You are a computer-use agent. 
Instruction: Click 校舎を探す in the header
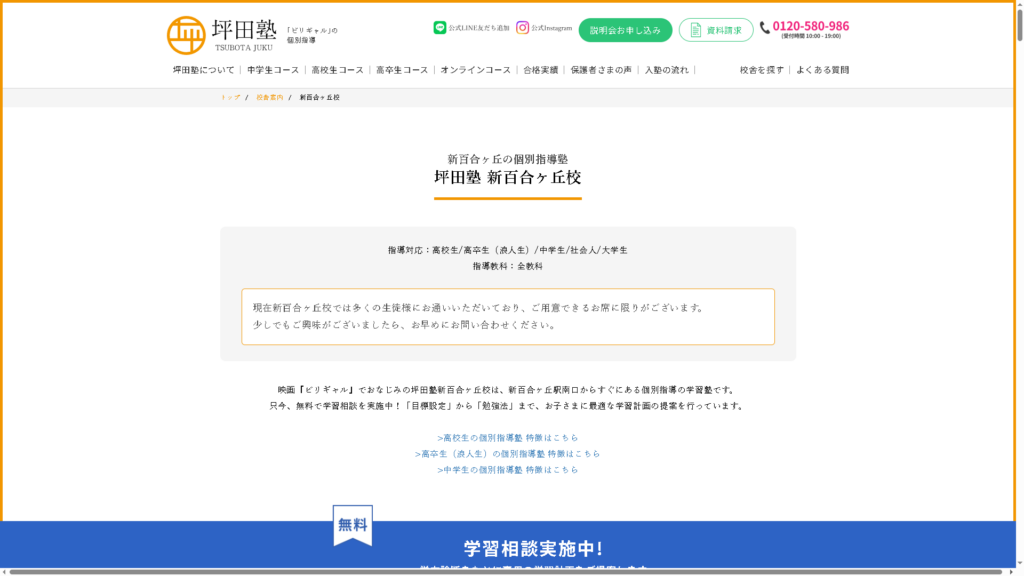[x=761, y=70]
